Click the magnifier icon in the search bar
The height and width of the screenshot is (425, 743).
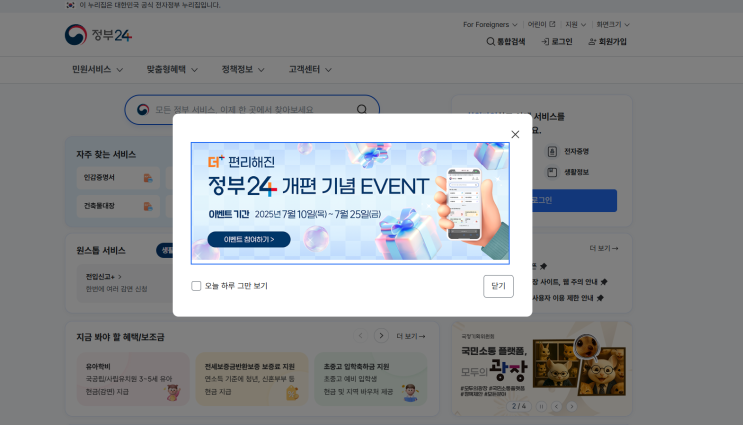tap(362, 109)
